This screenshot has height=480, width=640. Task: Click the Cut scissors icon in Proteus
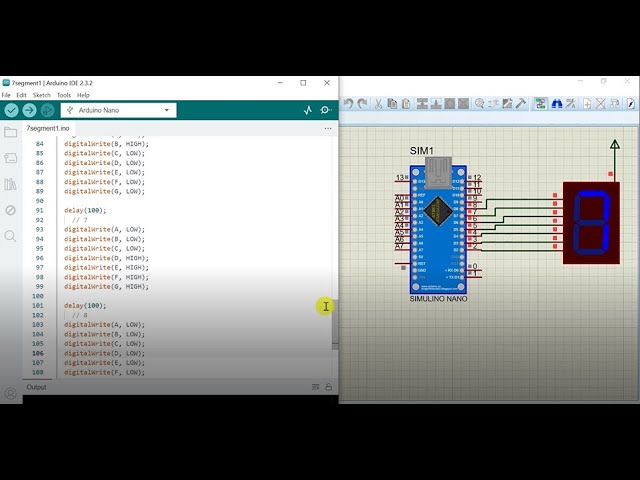(x=378, y=104)
